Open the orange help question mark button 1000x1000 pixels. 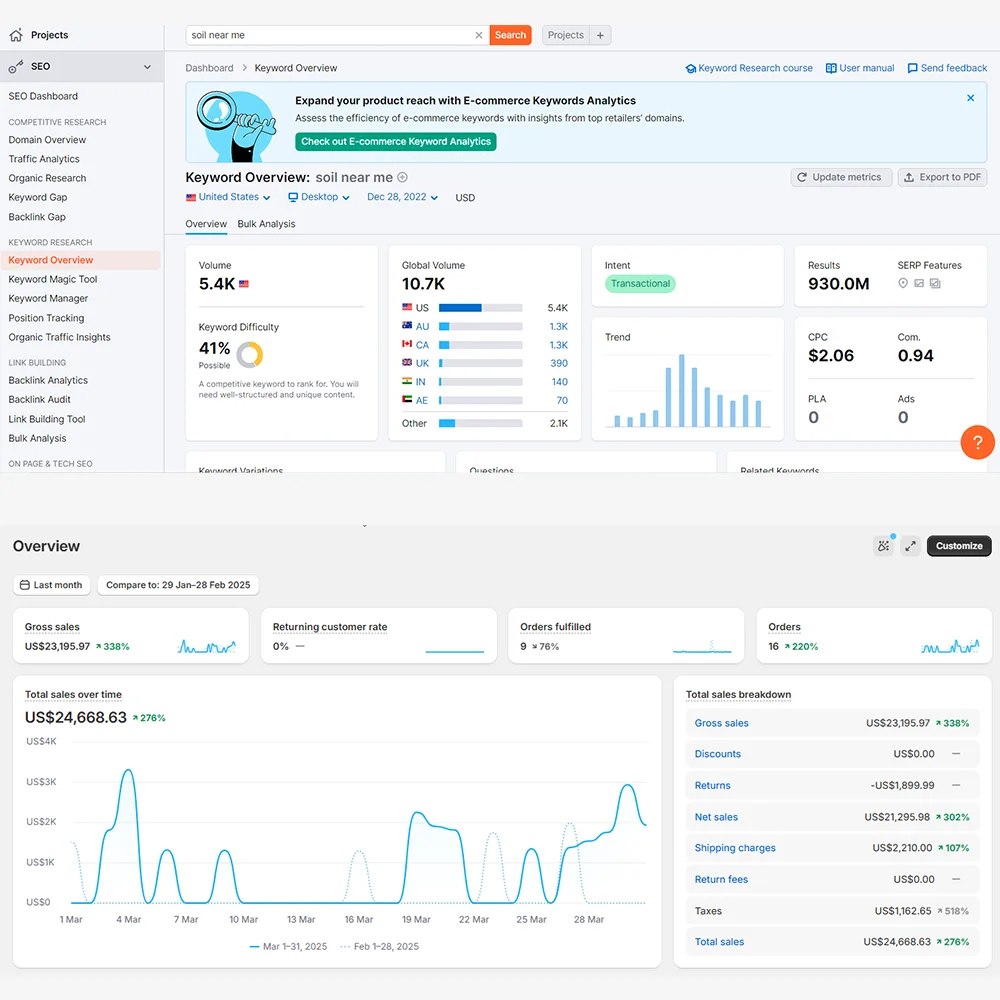coord(977,442)
